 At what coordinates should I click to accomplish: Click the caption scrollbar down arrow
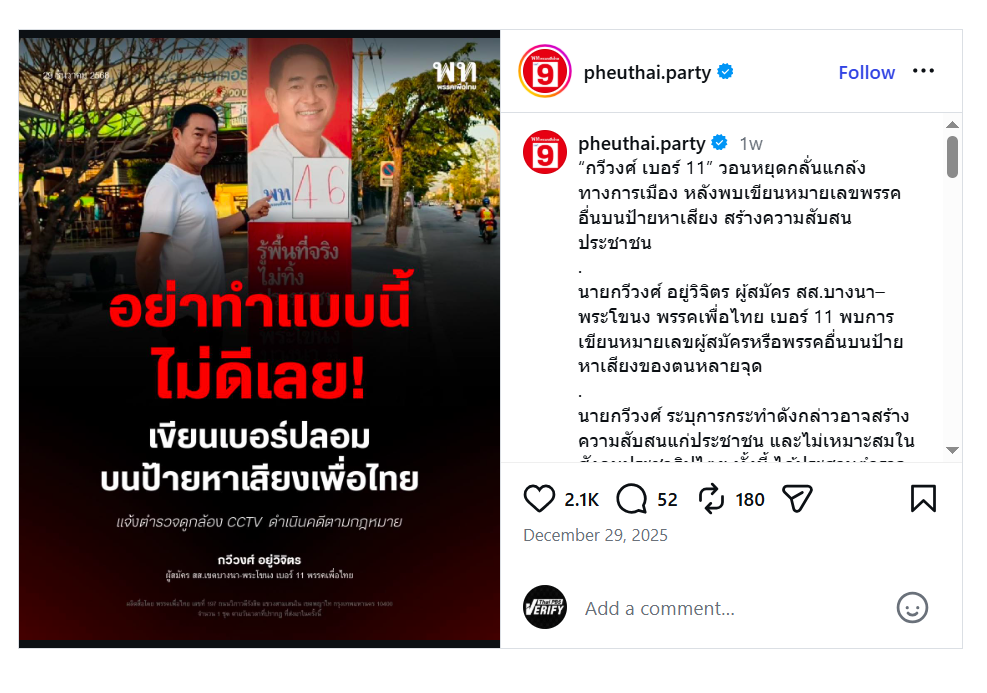click(x=952, y=450)
